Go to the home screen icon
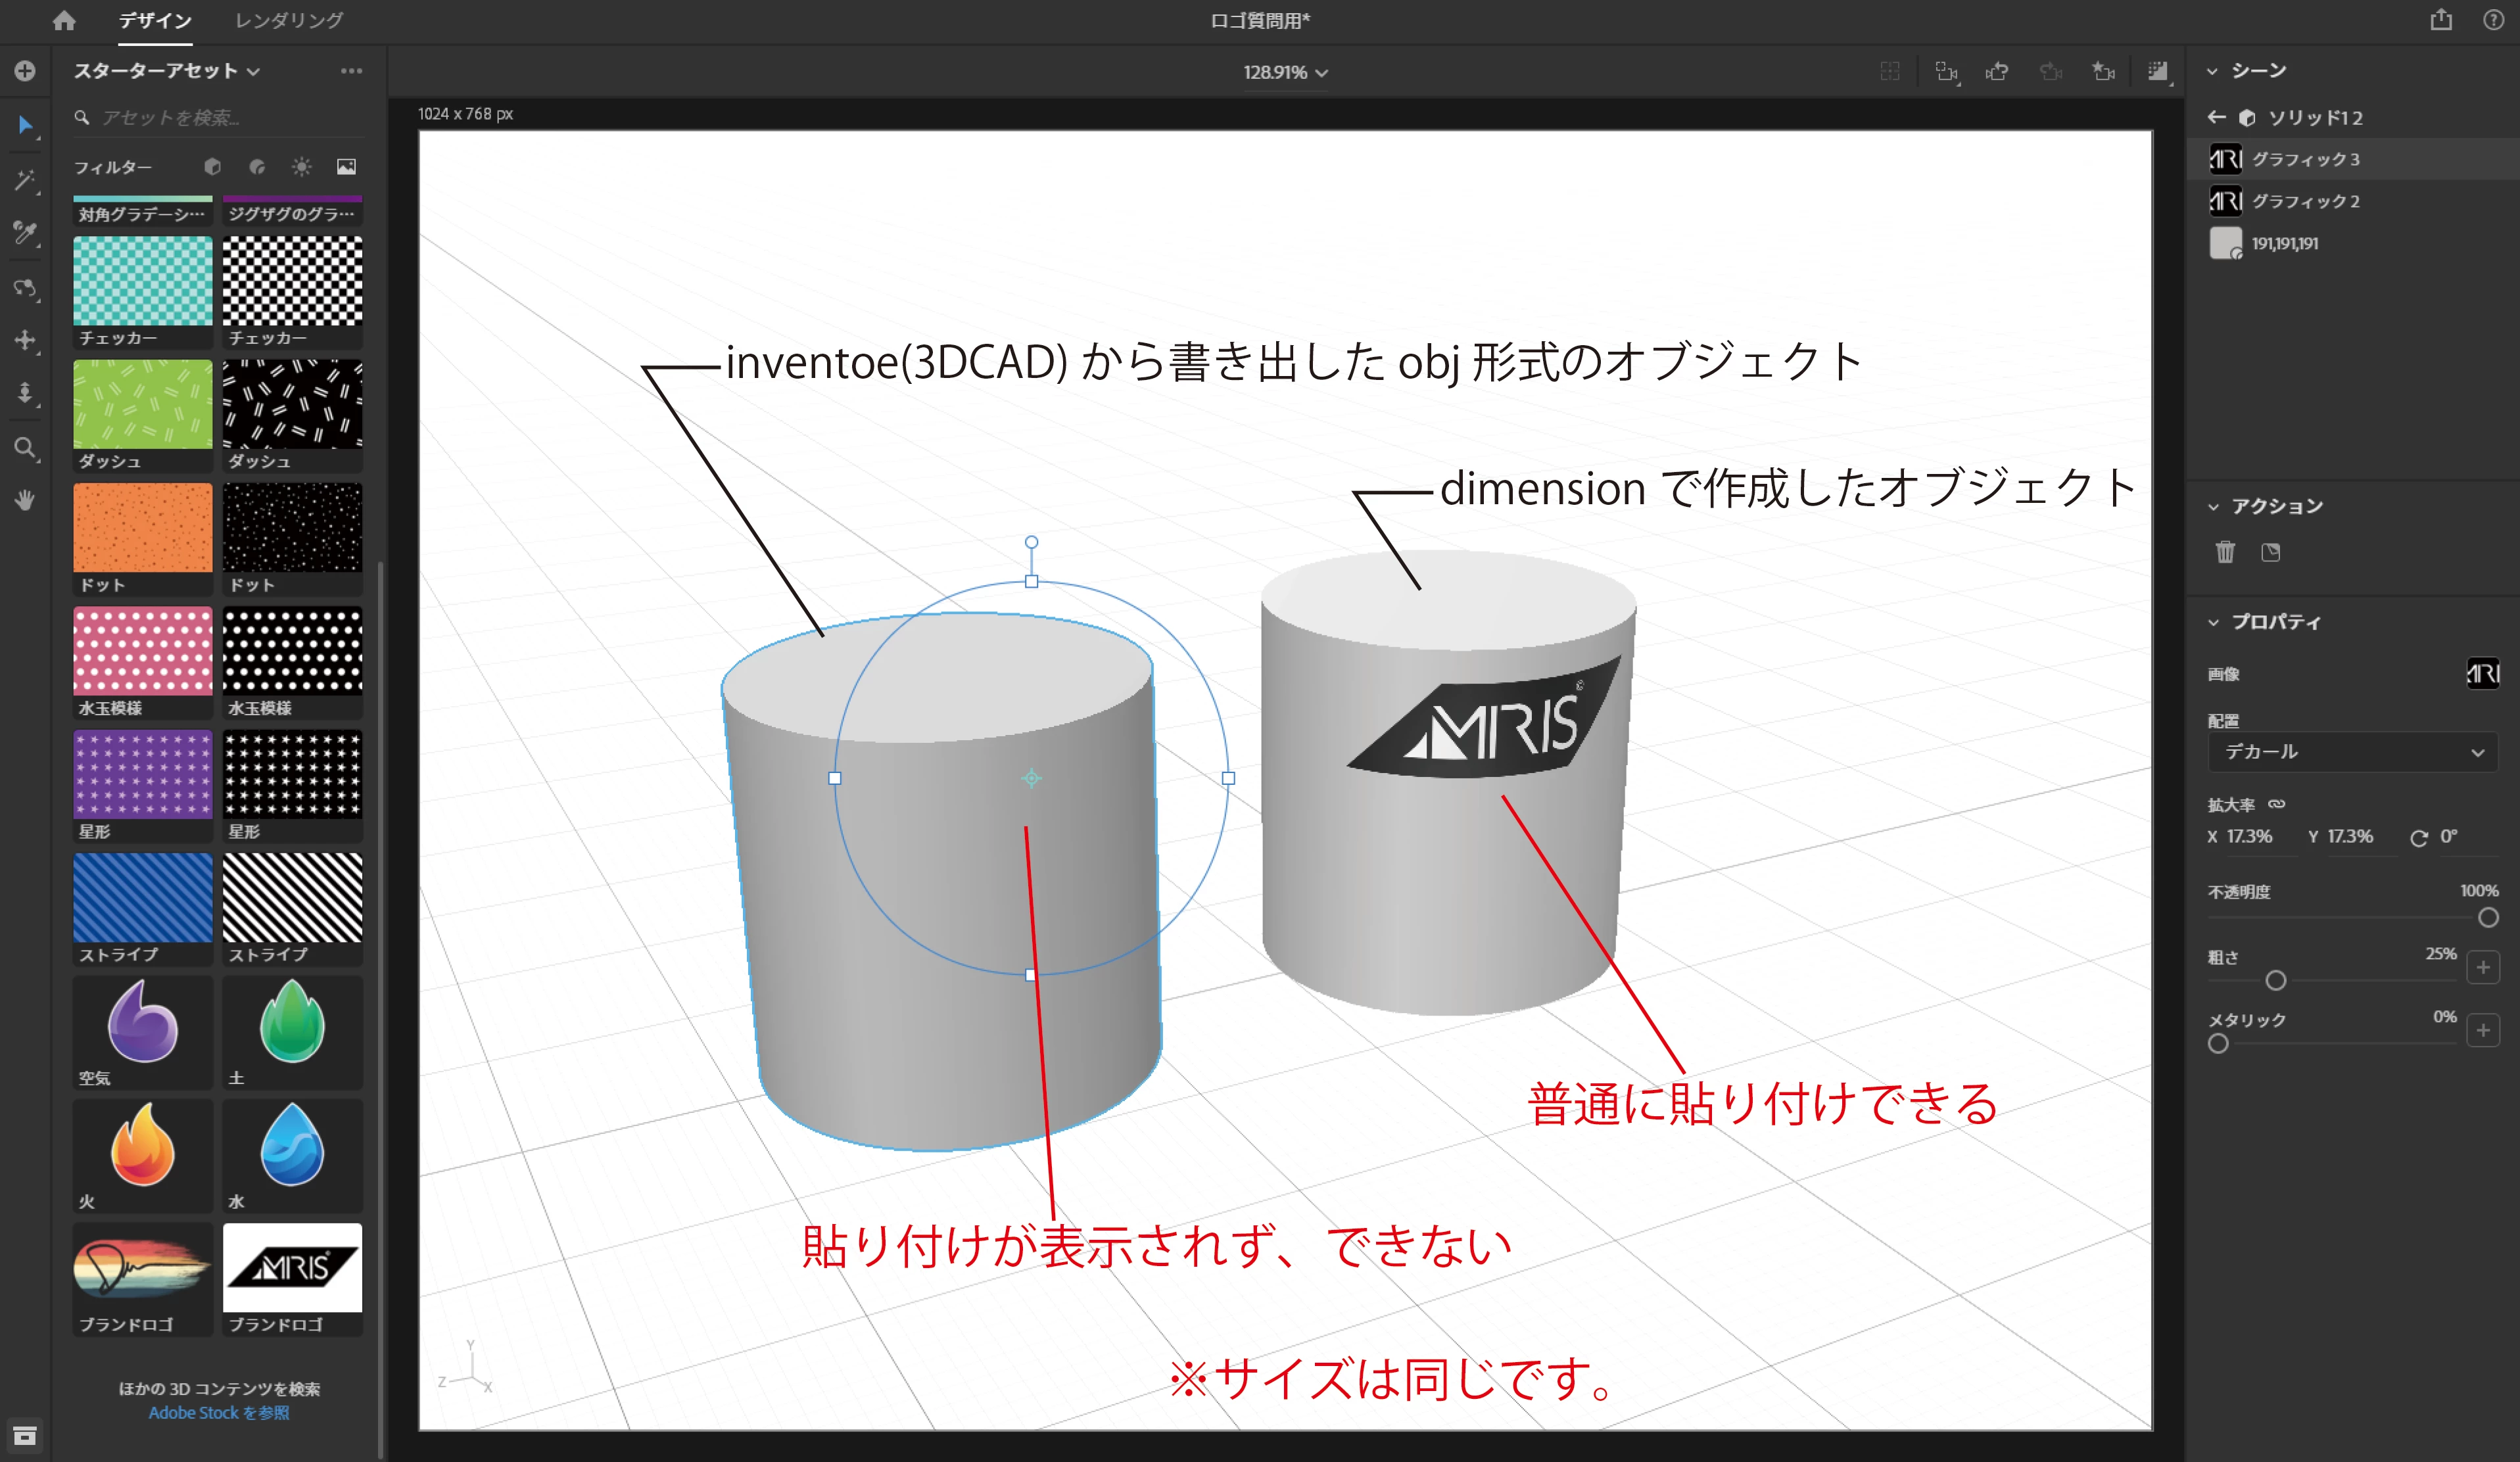This screenshot has height=1462, width=2520. click(x=64, y=20)
